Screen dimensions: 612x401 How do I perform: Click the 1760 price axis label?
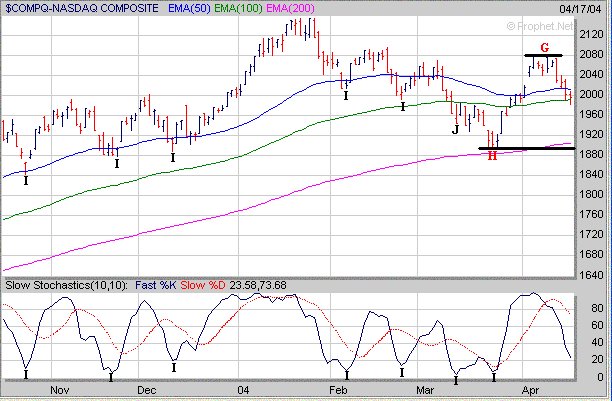pyautogui.click(x=591, y=214)
